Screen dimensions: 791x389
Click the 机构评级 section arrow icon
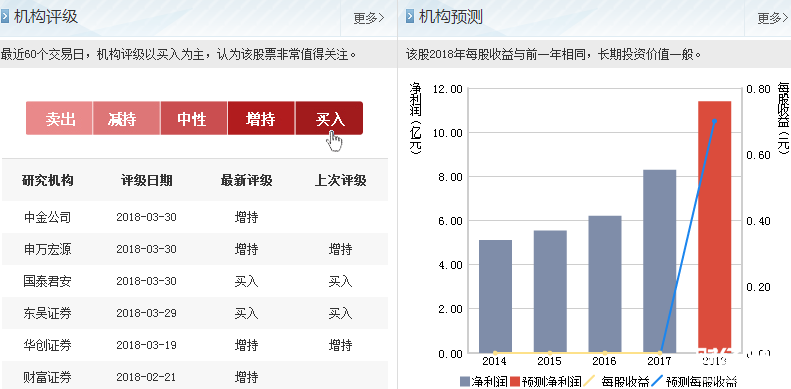tap(5, 17)
